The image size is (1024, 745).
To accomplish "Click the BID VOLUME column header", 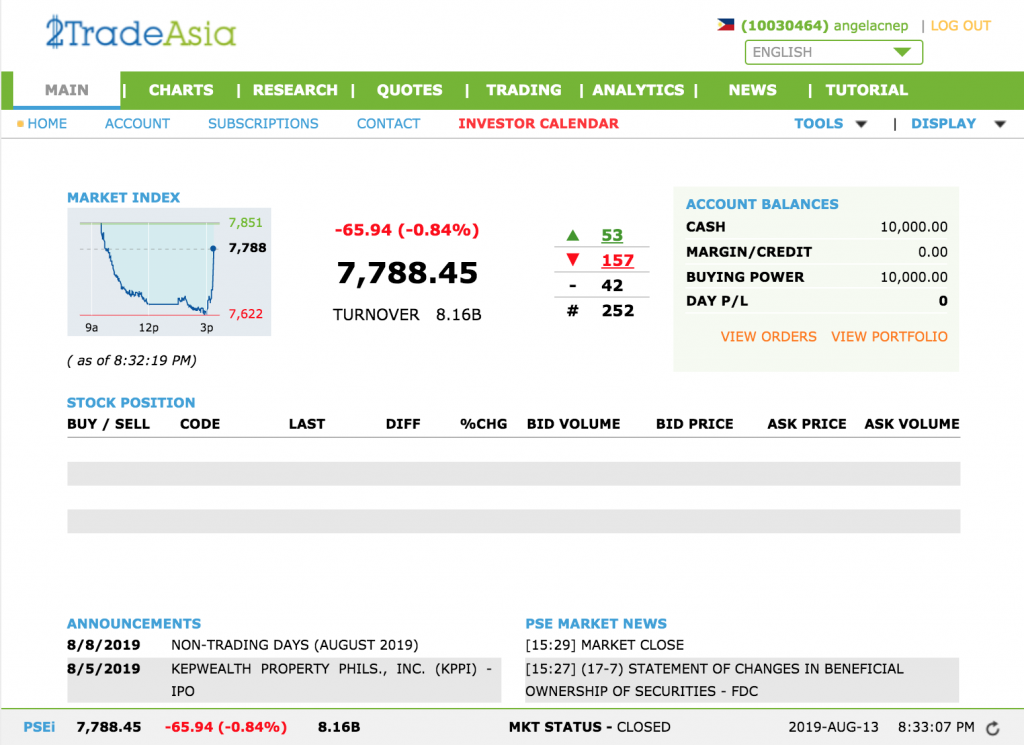I will click(573, 424).
